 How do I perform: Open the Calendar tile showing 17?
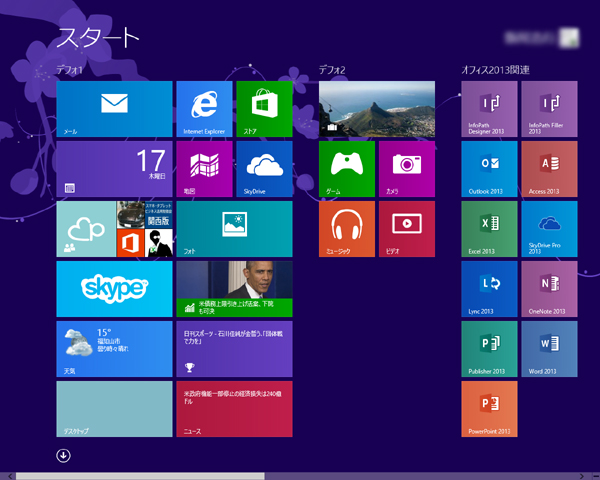[114, 169]
